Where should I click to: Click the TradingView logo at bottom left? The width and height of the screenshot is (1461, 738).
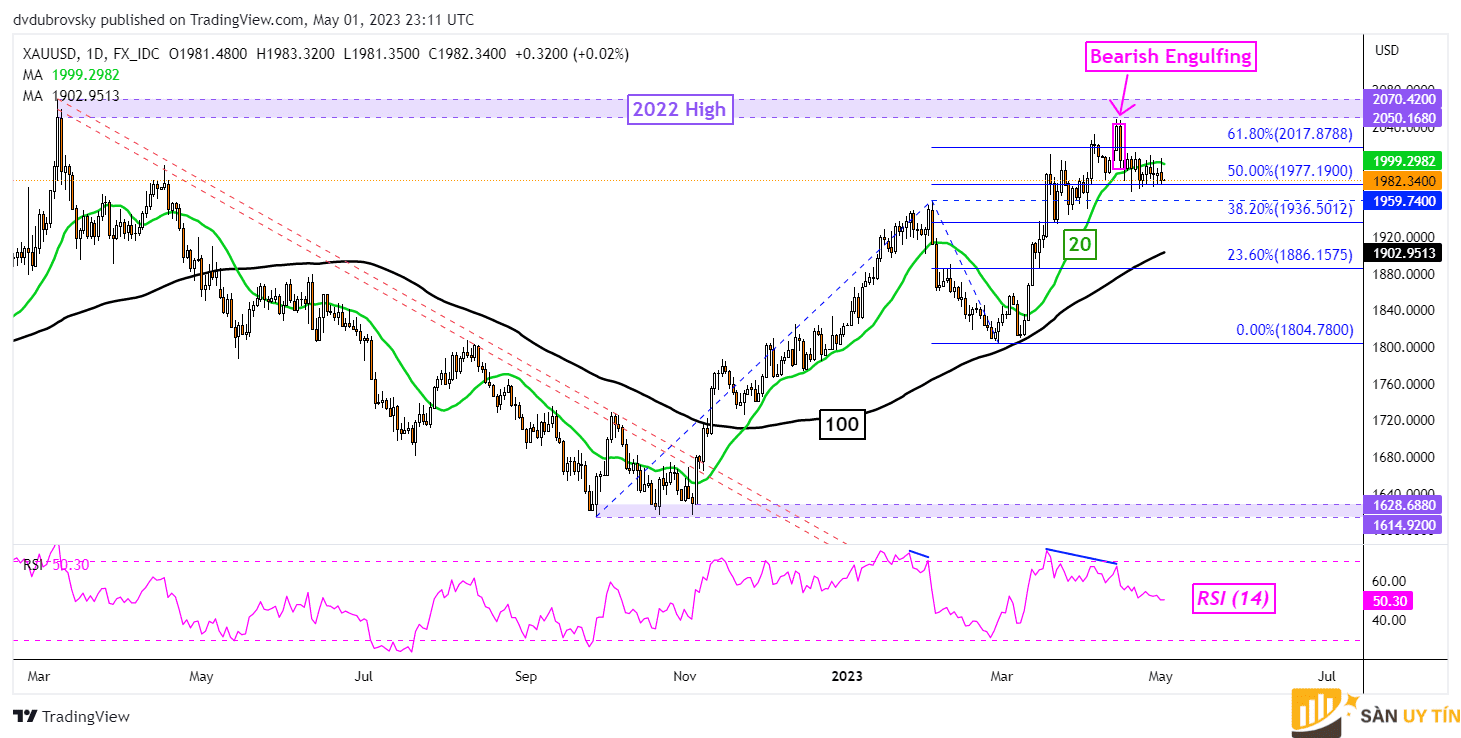pos(71,716)
